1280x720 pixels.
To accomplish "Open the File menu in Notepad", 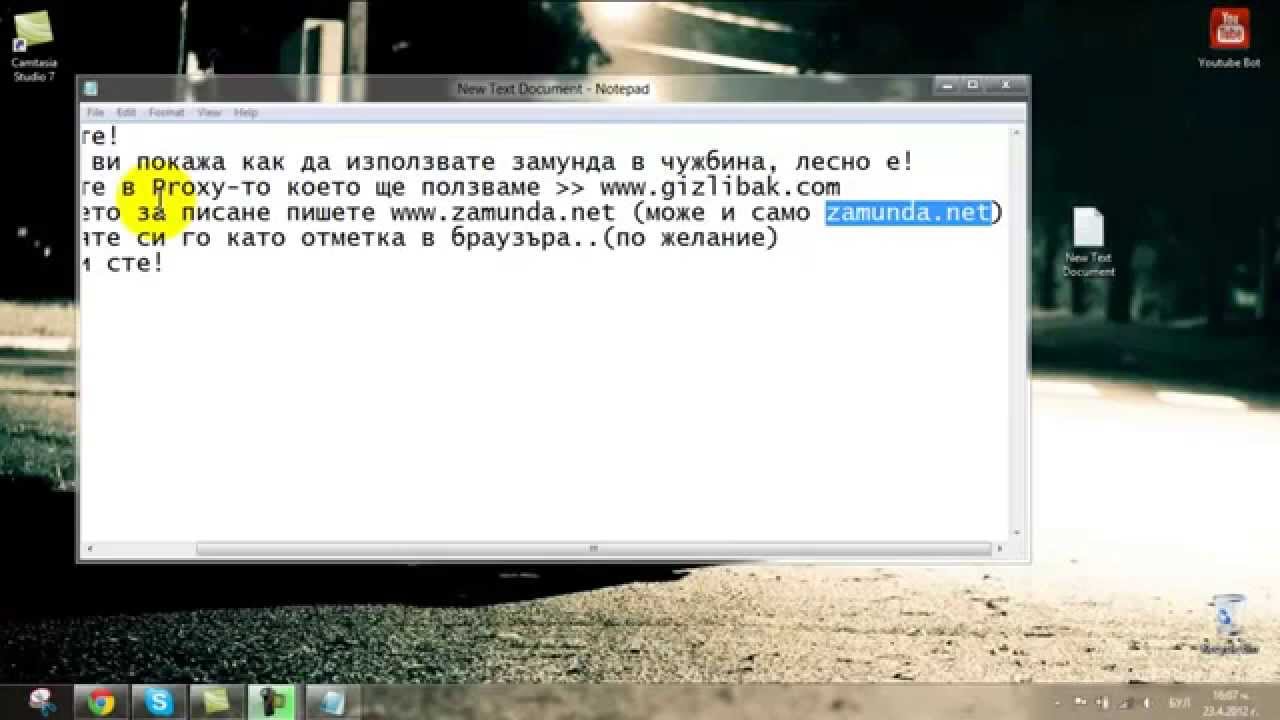I will [95, 113].
